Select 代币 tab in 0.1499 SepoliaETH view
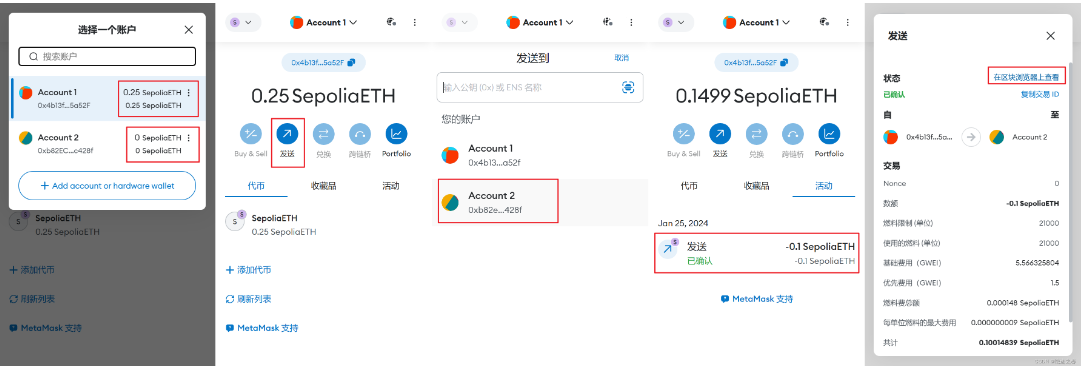The image size is (1088, 366). tap(689, 186)
